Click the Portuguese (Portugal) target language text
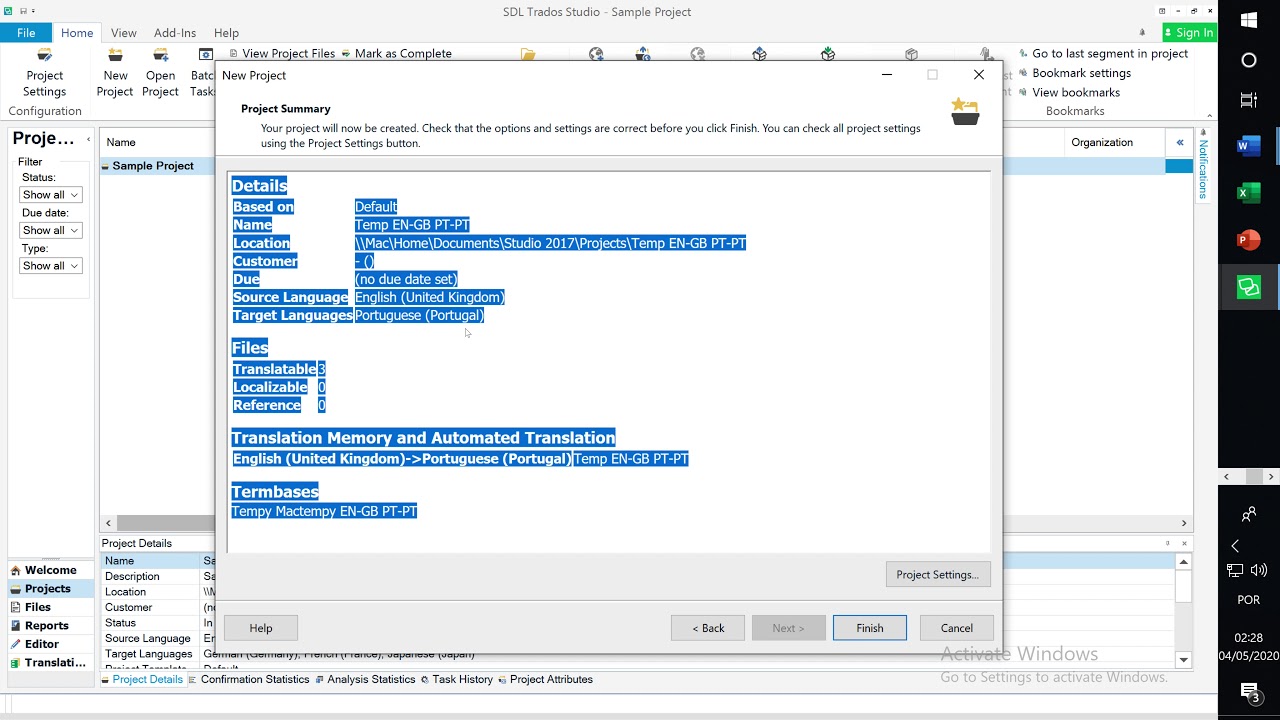Image resolution: width=1280 pixels, height=720 pixels. 419,315
